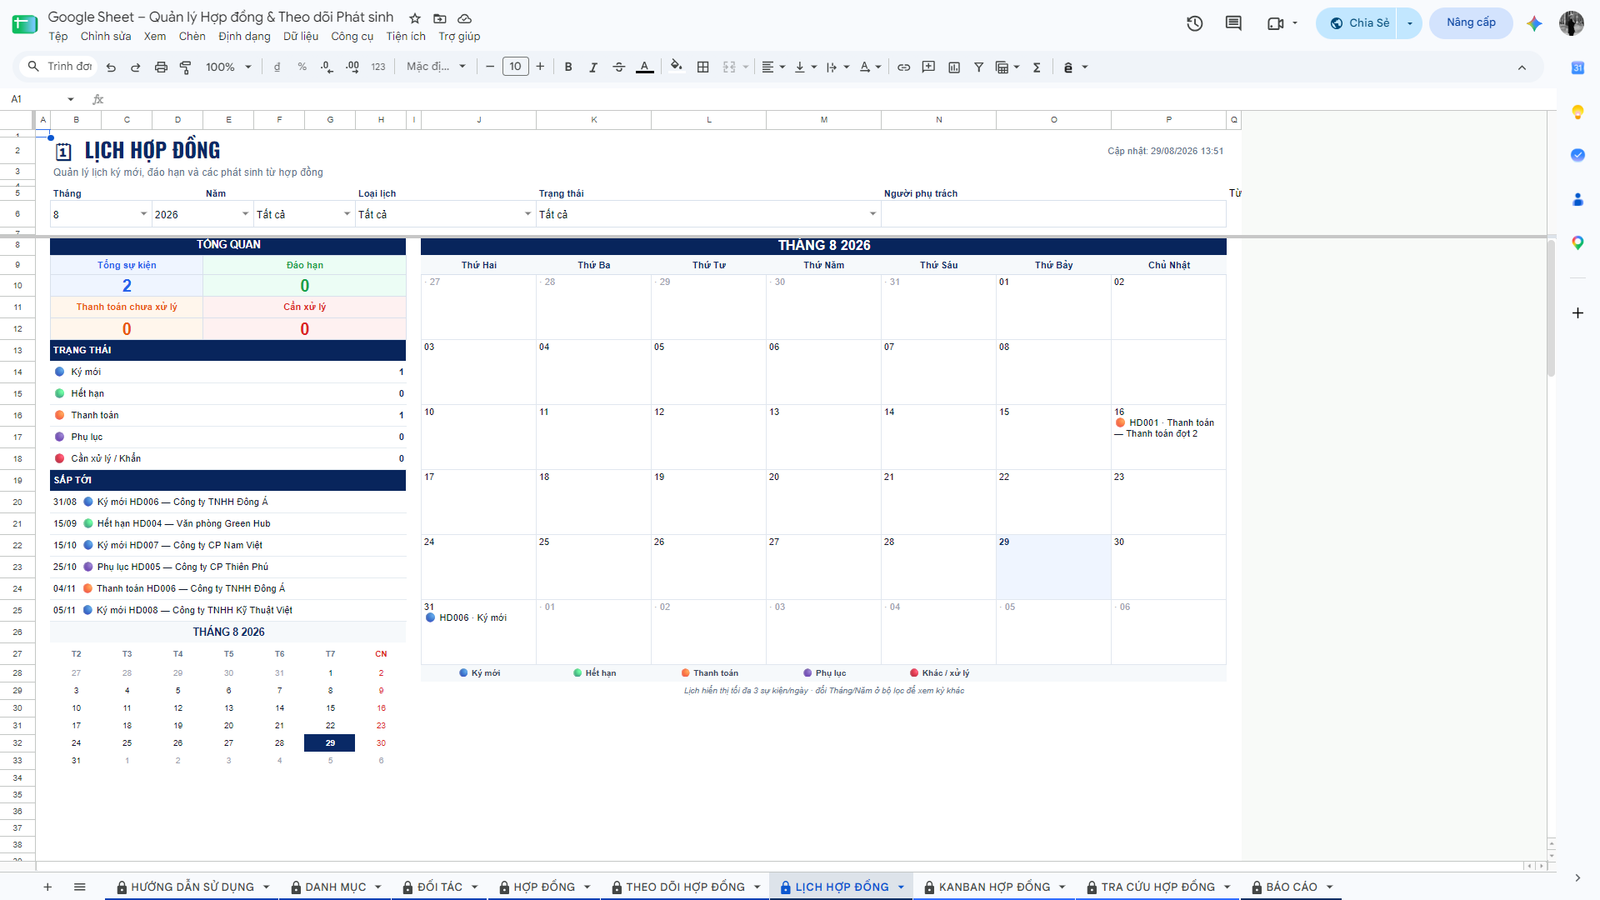This screenshot has width=1600, height=900.
Task: Open the fill color picker
Action: click(x=677, y=66)
